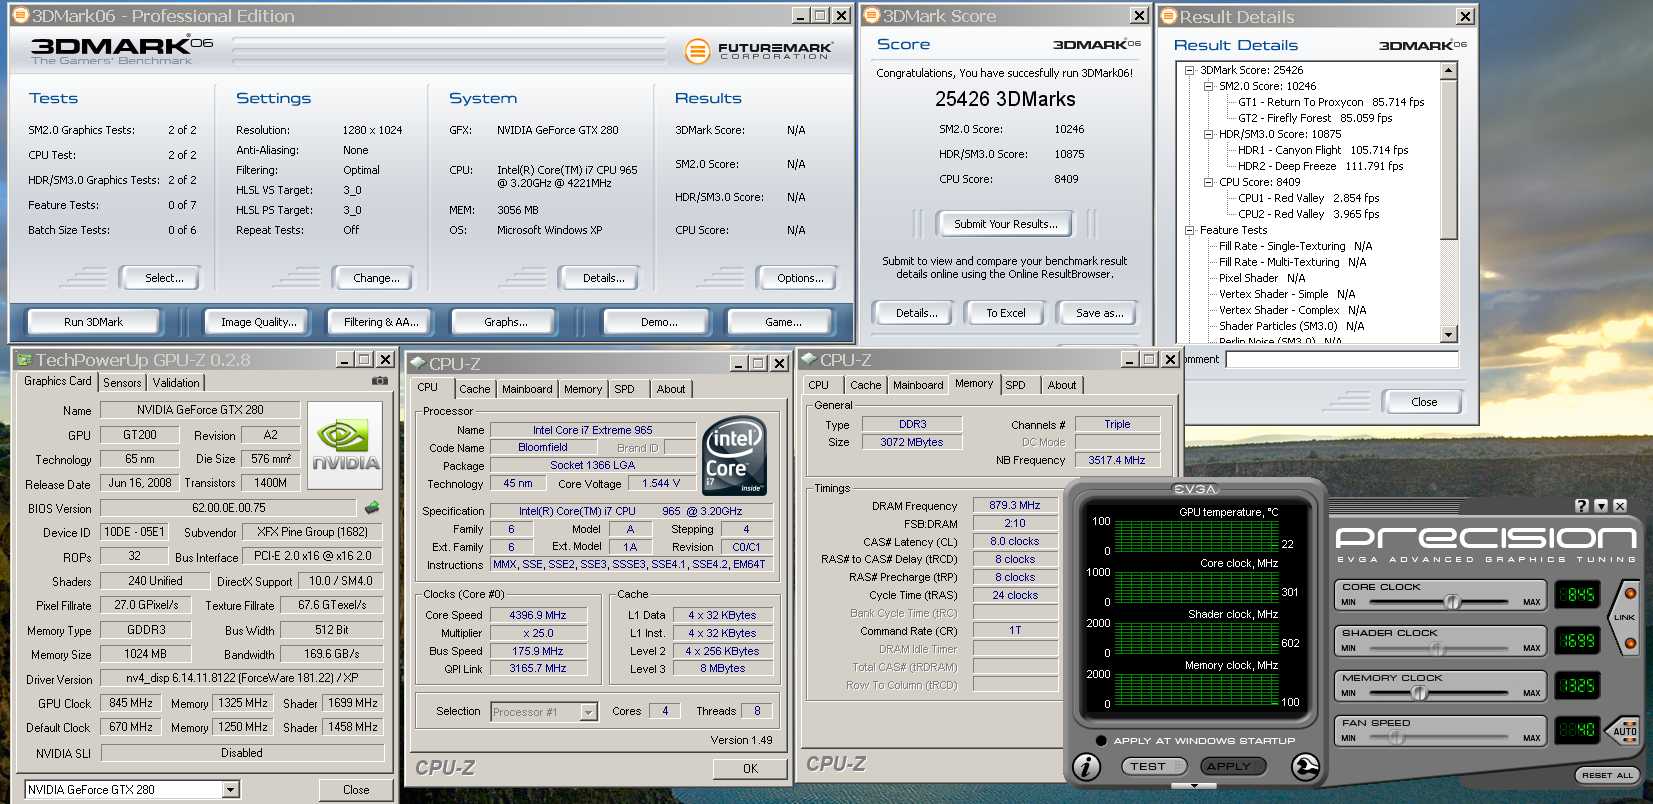Click OK in the CPU-Z window
Image resolution: width=1653 pixels, height=804 pixels.
(750, 768)
